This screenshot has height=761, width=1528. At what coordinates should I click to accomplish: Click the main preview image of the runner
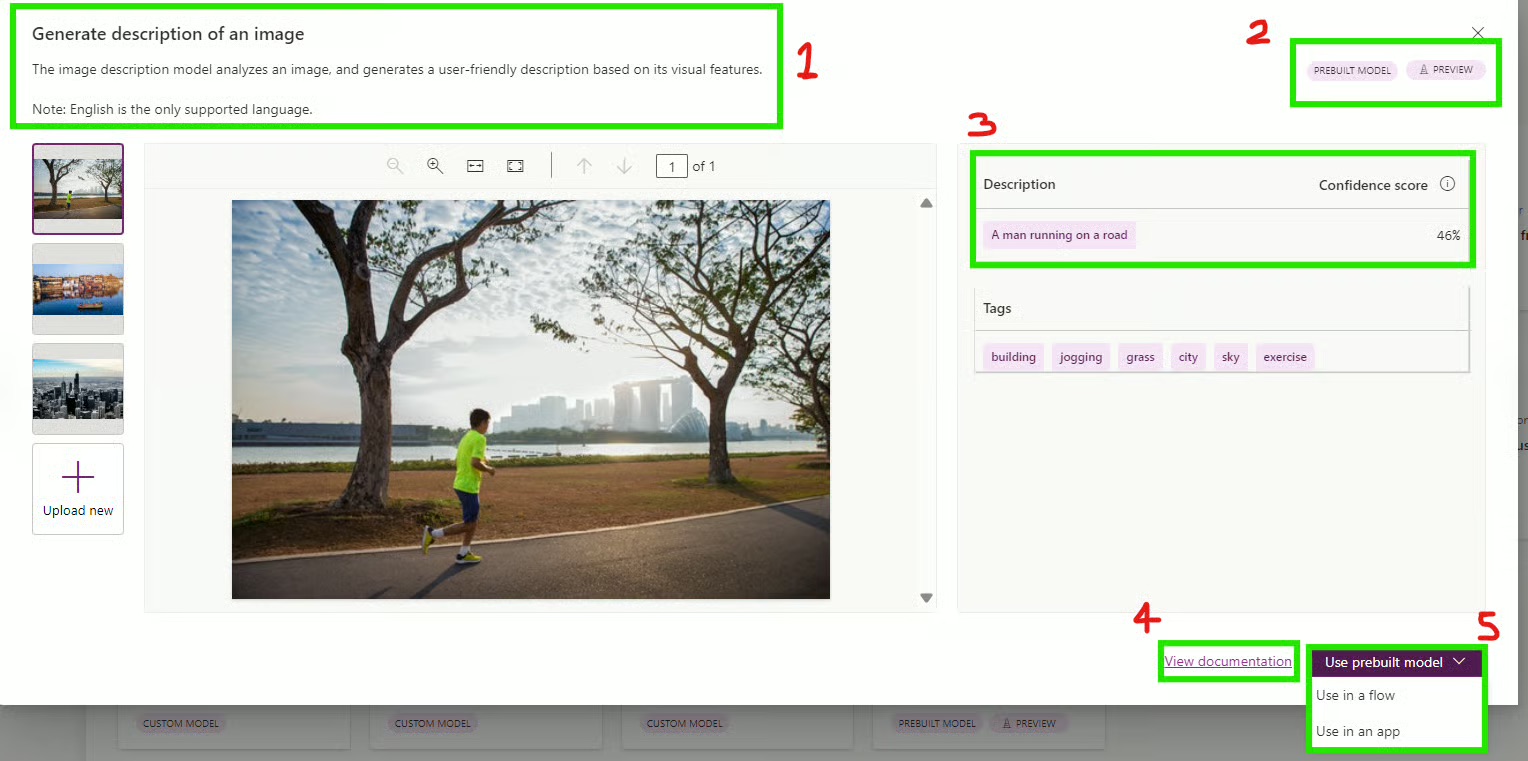(x=531, y=399)
